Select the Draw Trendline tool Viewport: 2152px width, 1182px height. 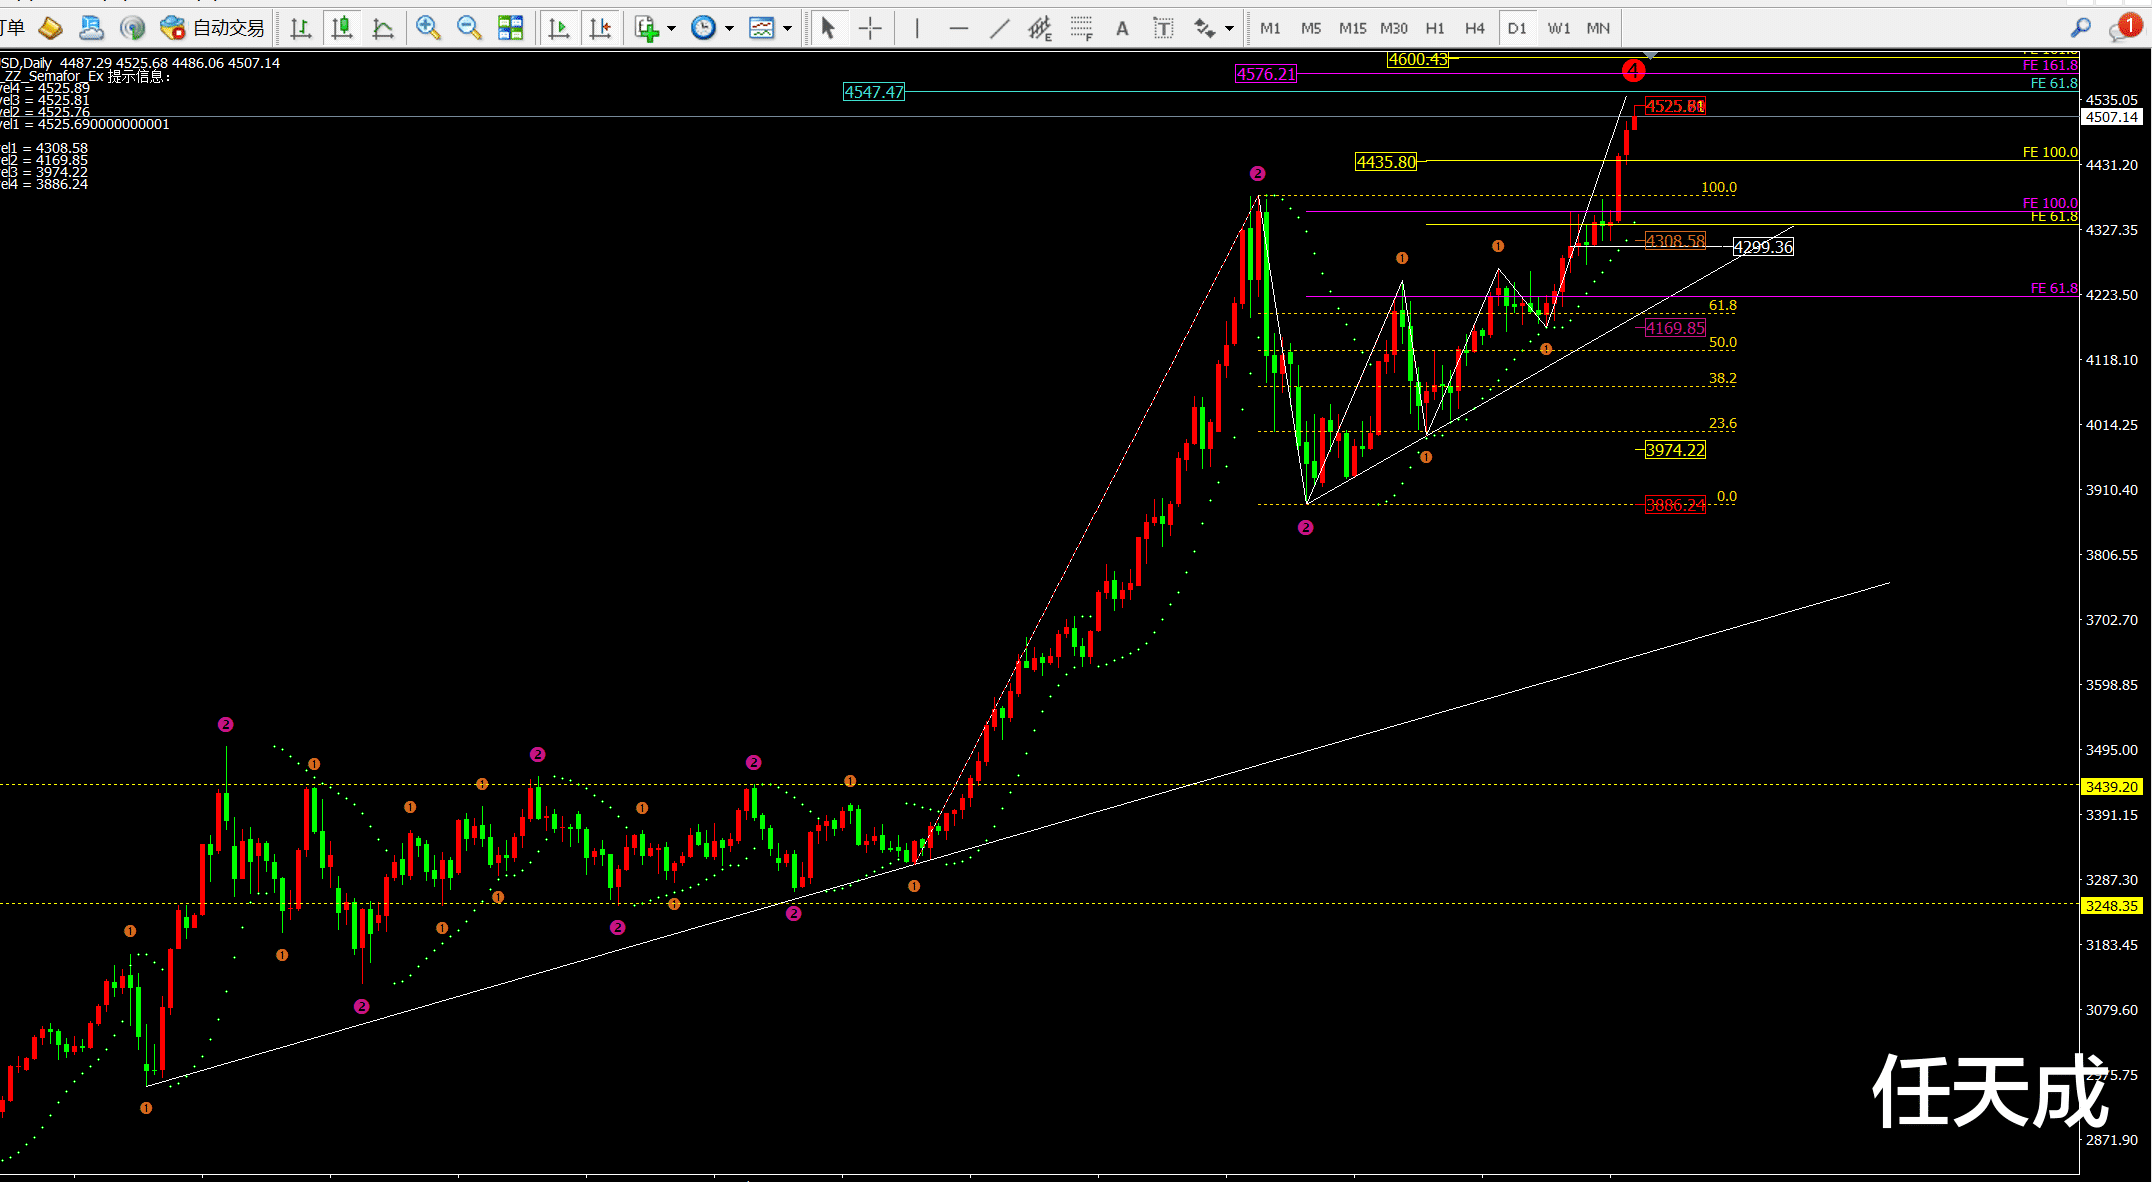[999, 28]
